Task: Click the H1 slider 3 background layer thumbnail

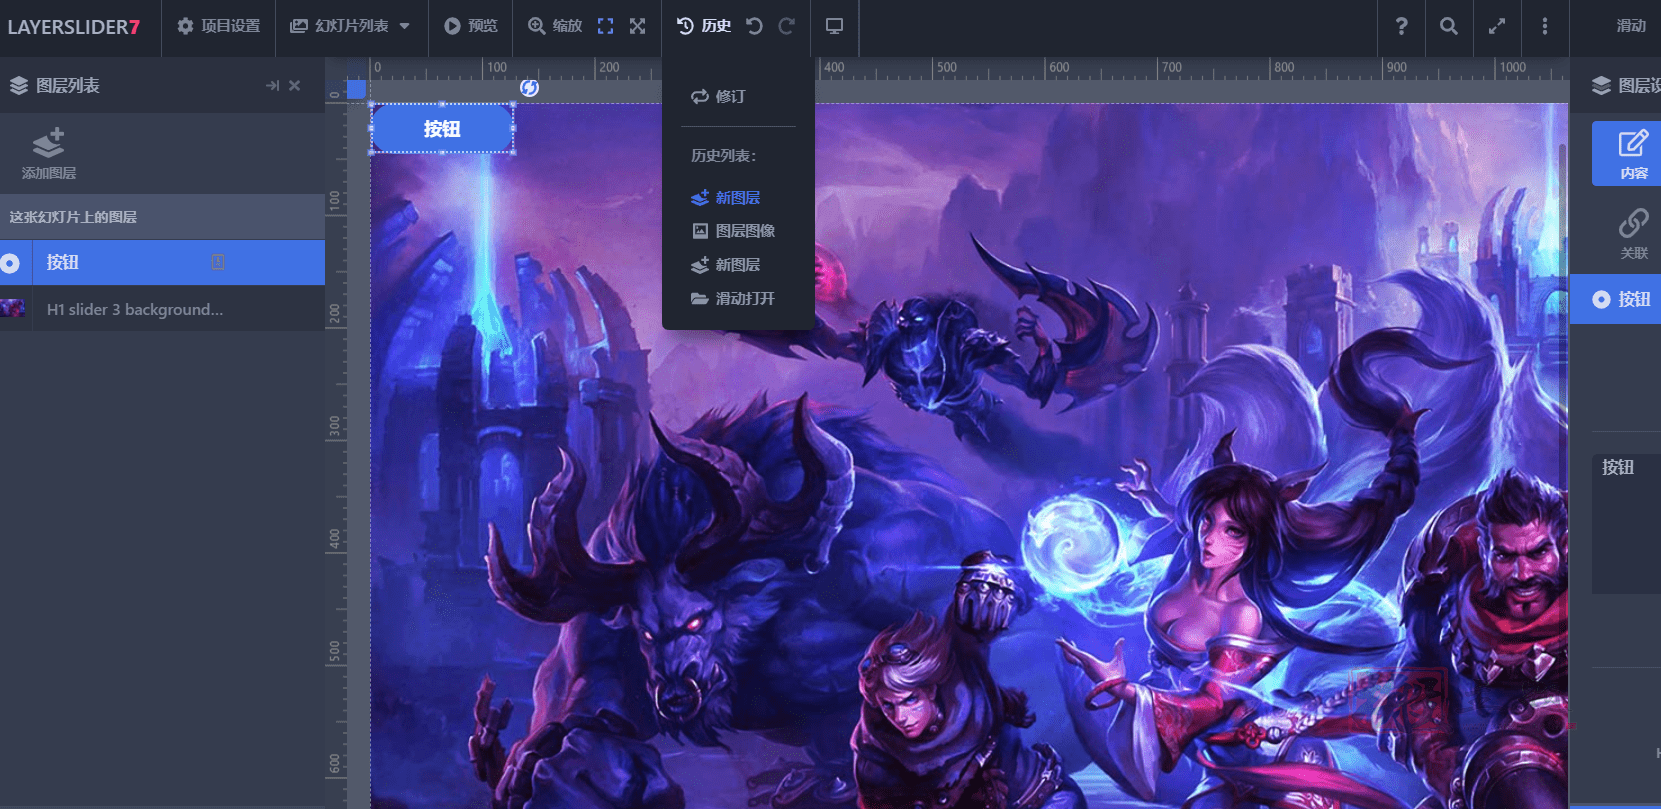Action: pyautogui.click(x=13, y=308)
